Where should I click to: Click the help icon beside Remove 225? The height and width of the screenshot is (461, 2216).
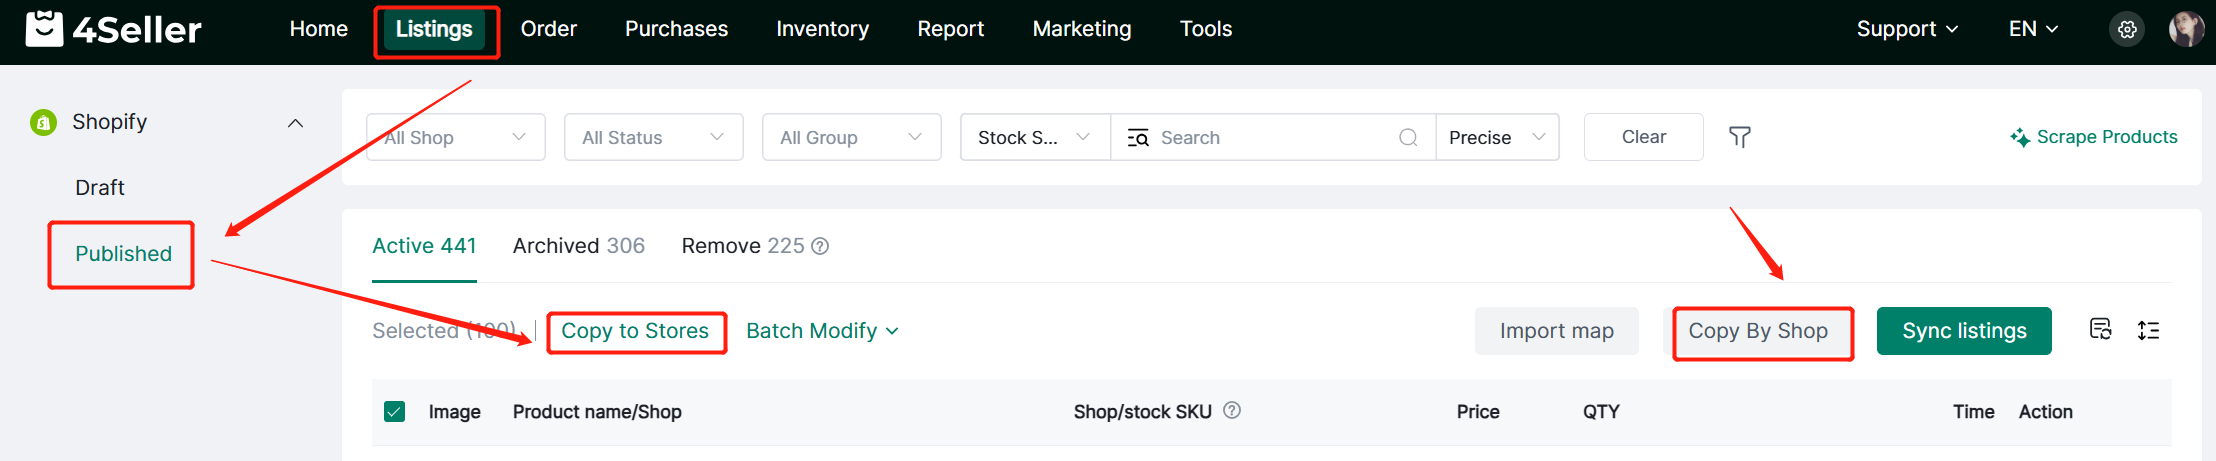tap(820, 246)
